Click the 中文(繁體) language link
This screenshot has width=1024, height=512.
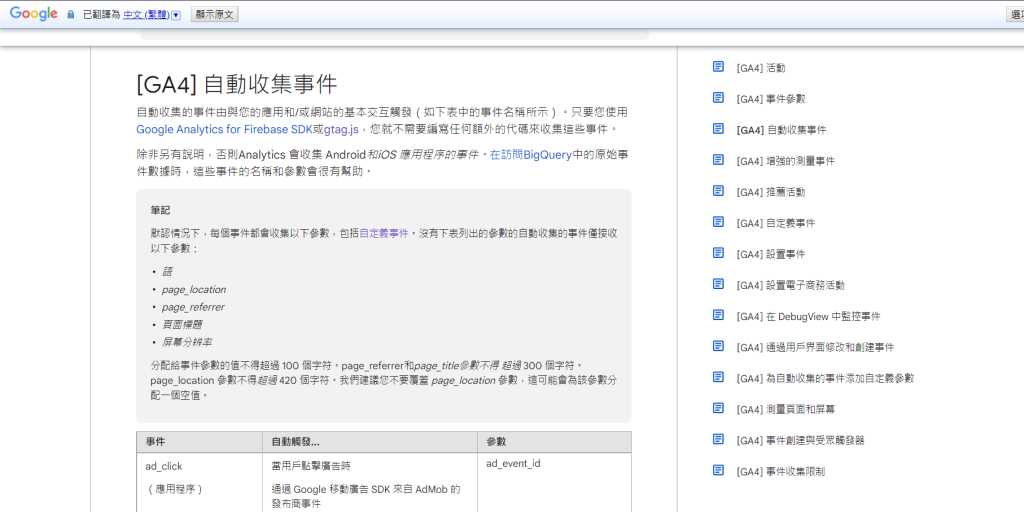[x=146, y=14]
